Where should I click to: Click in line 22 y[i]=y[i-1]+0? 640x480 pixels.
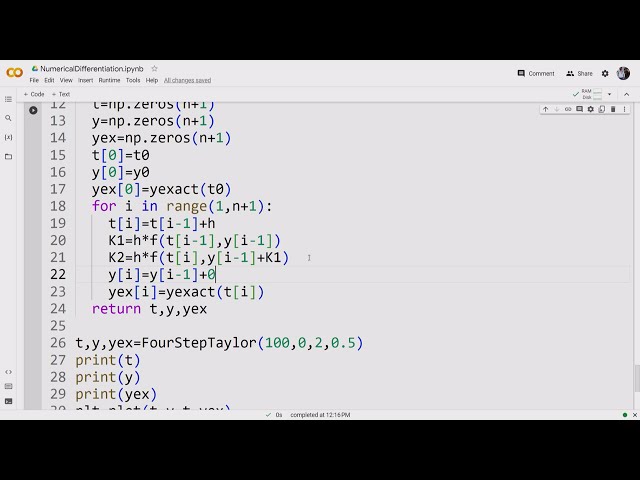(x=162, y=274)
